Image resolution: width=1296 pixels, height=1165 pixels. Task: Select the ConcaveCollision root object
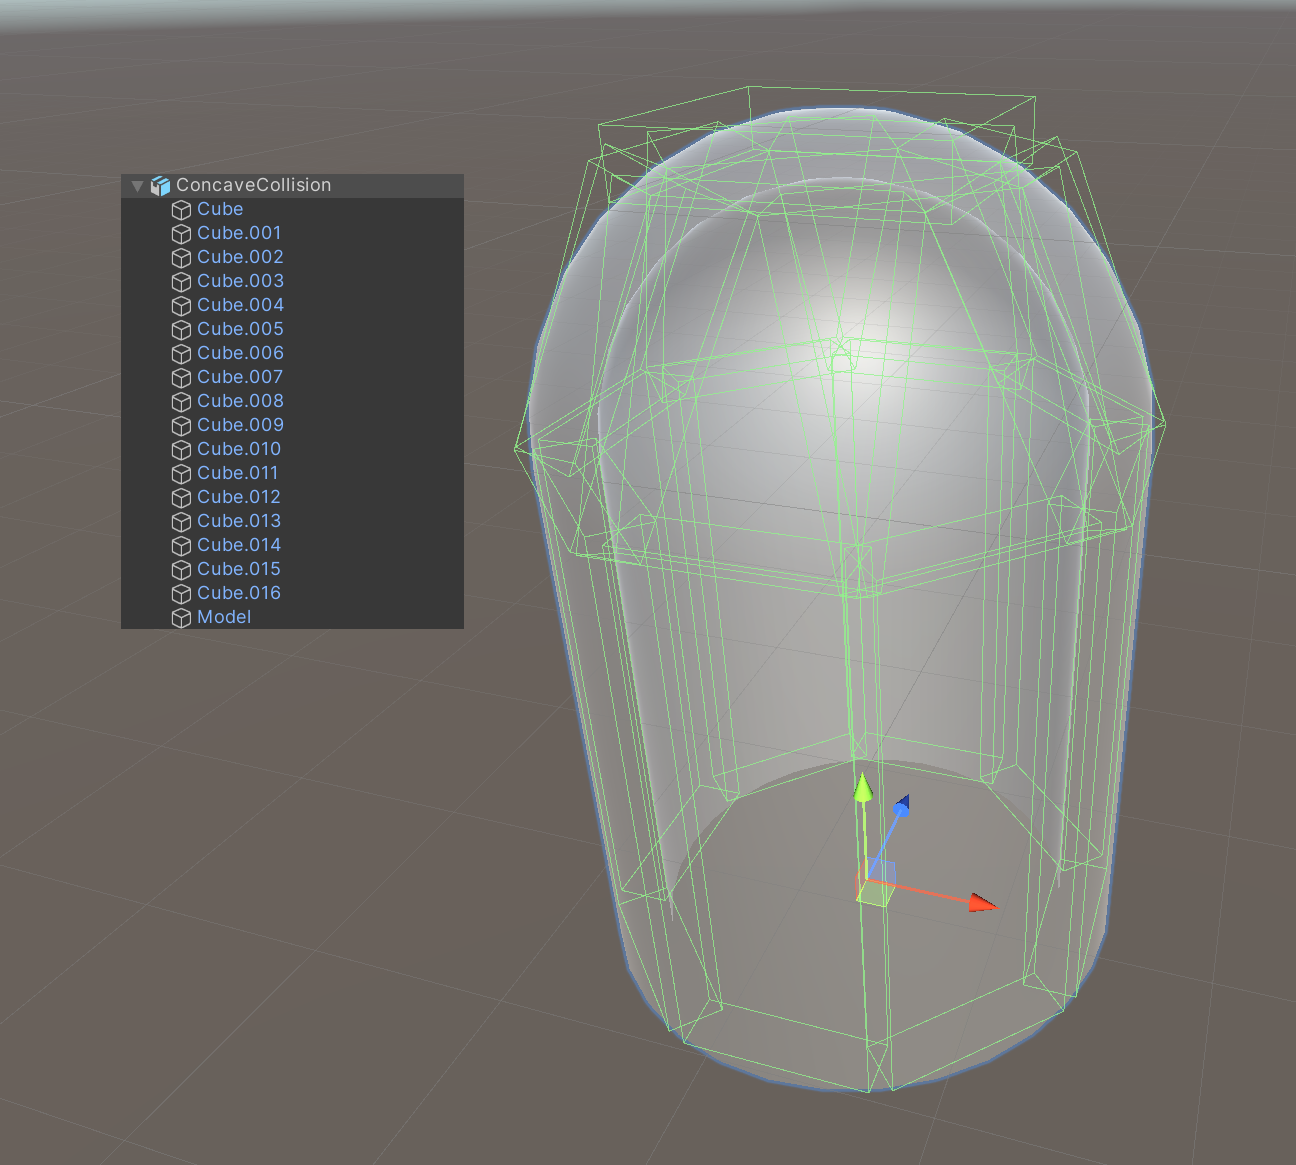point(253,185)
